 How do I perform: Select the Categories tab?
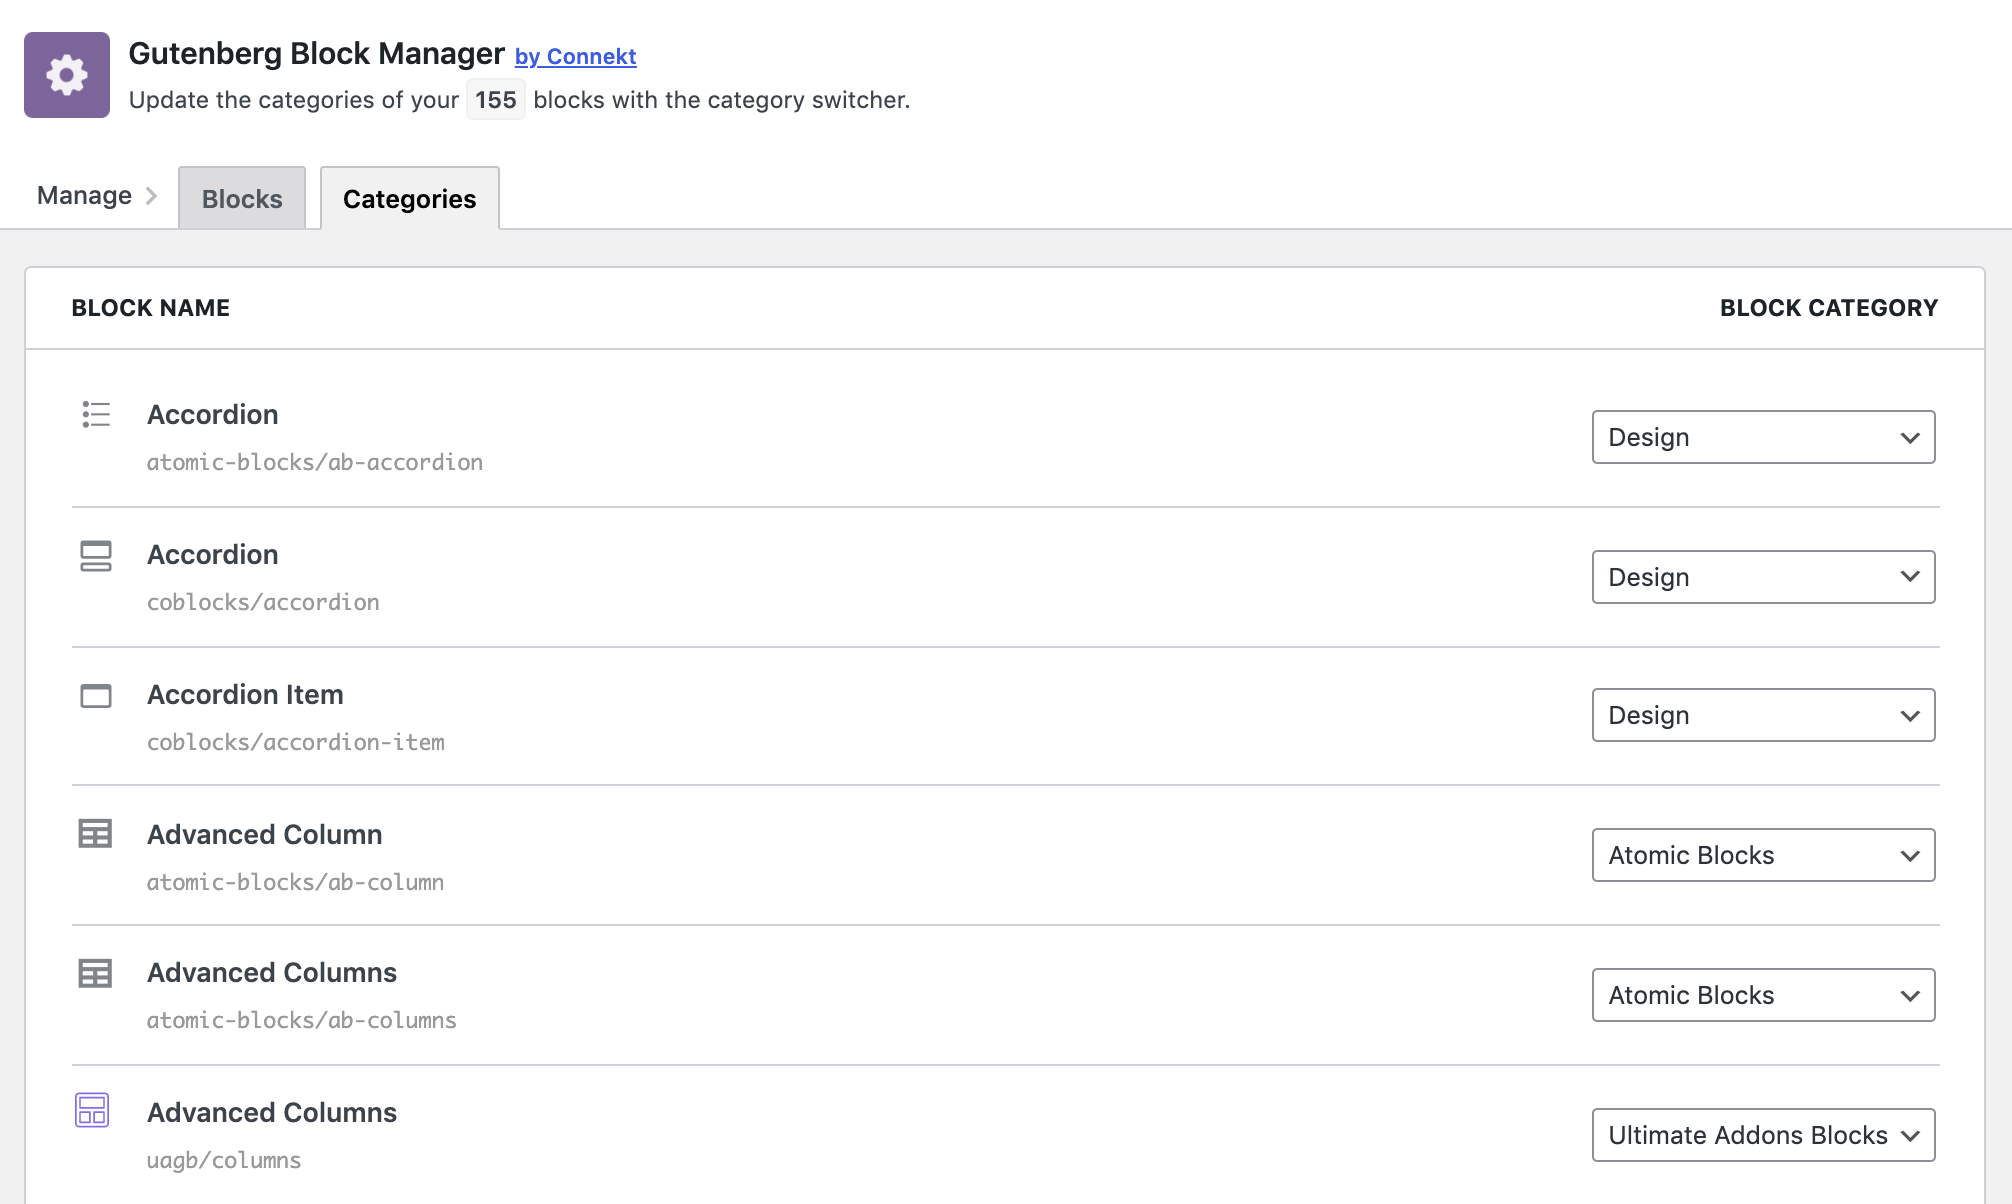[x=409, y=199]
